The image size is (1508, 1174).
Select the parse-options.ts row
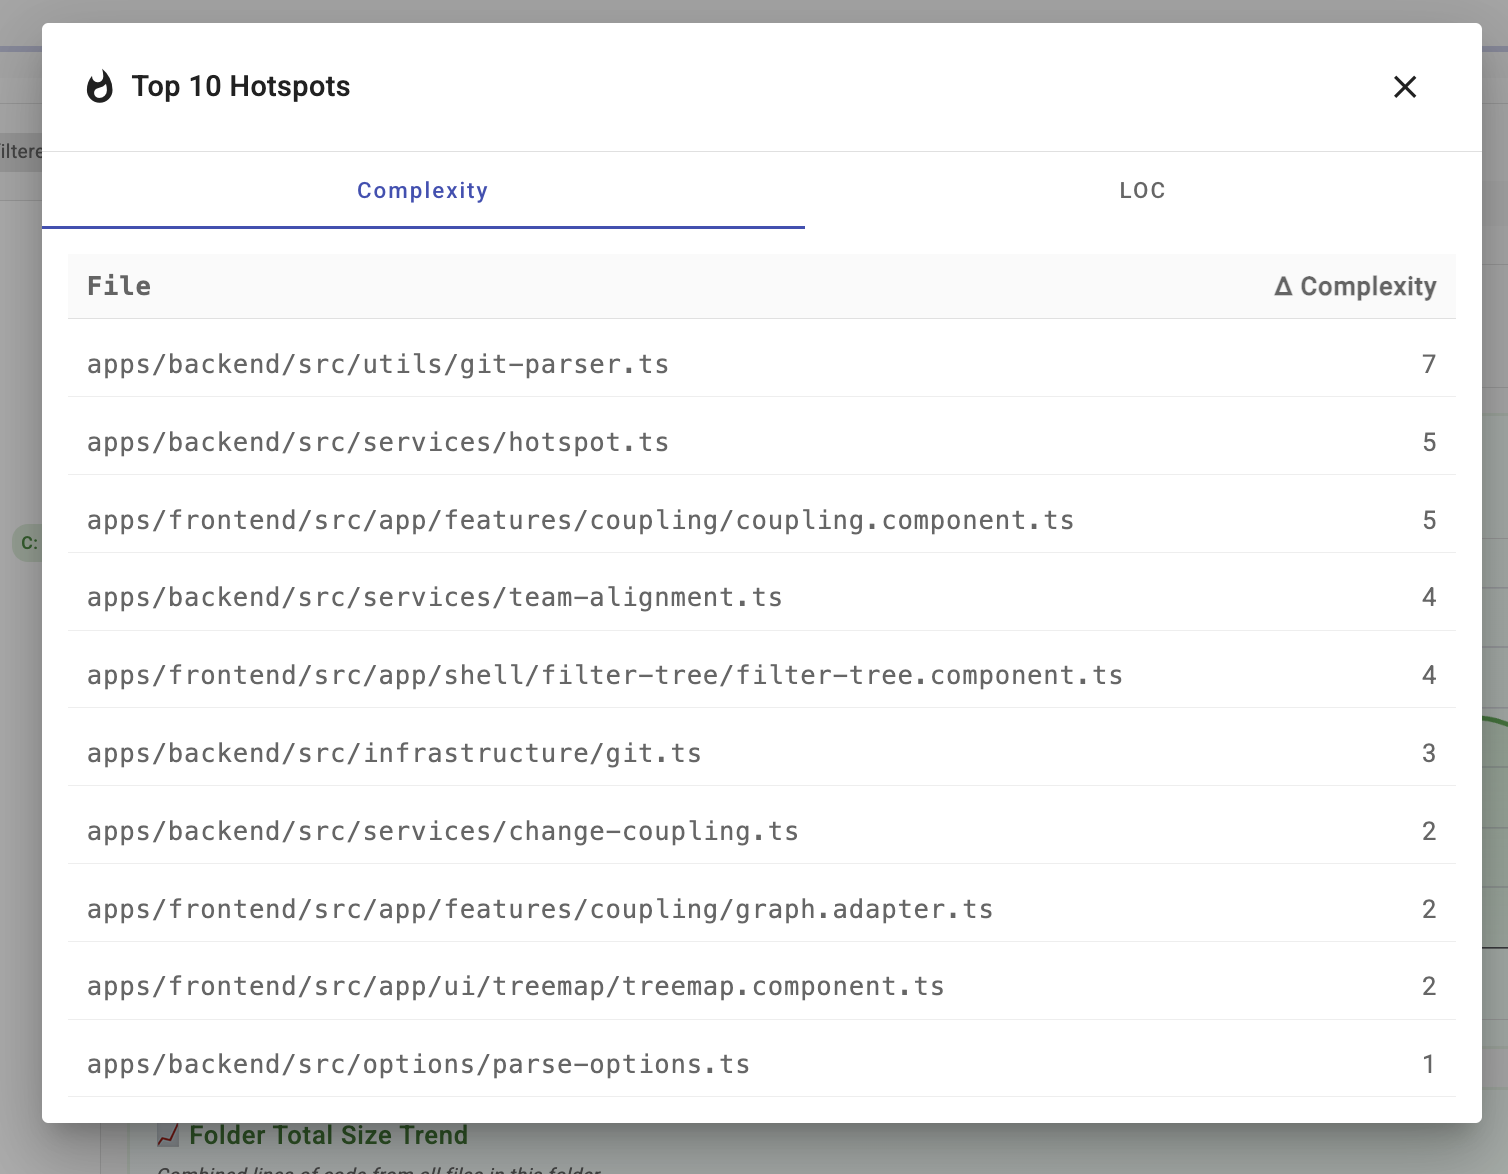click(418, 1064)
